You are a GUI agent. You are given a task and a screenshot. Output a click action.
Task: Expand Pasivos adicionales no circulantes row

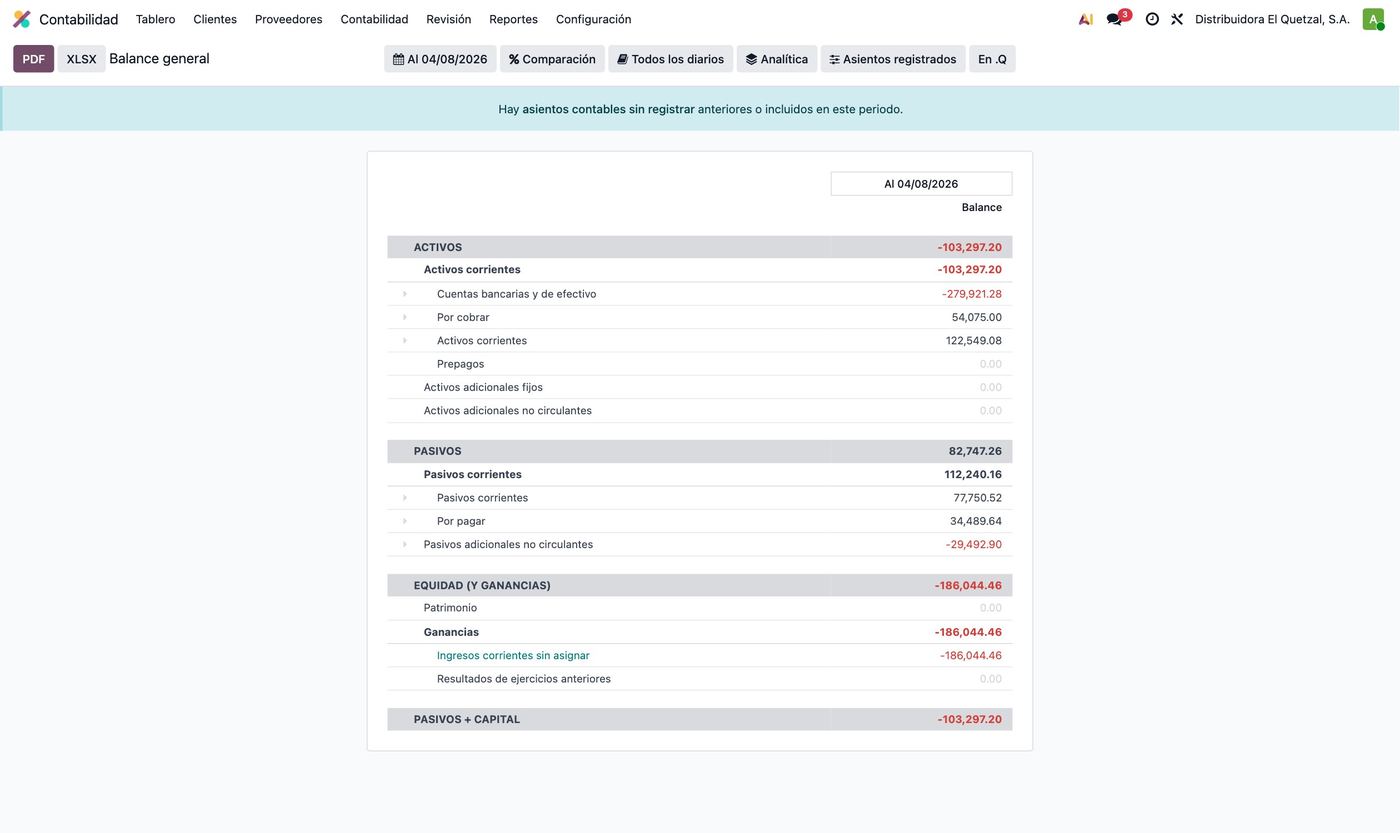pyautogui.click(x=405, y=545)
